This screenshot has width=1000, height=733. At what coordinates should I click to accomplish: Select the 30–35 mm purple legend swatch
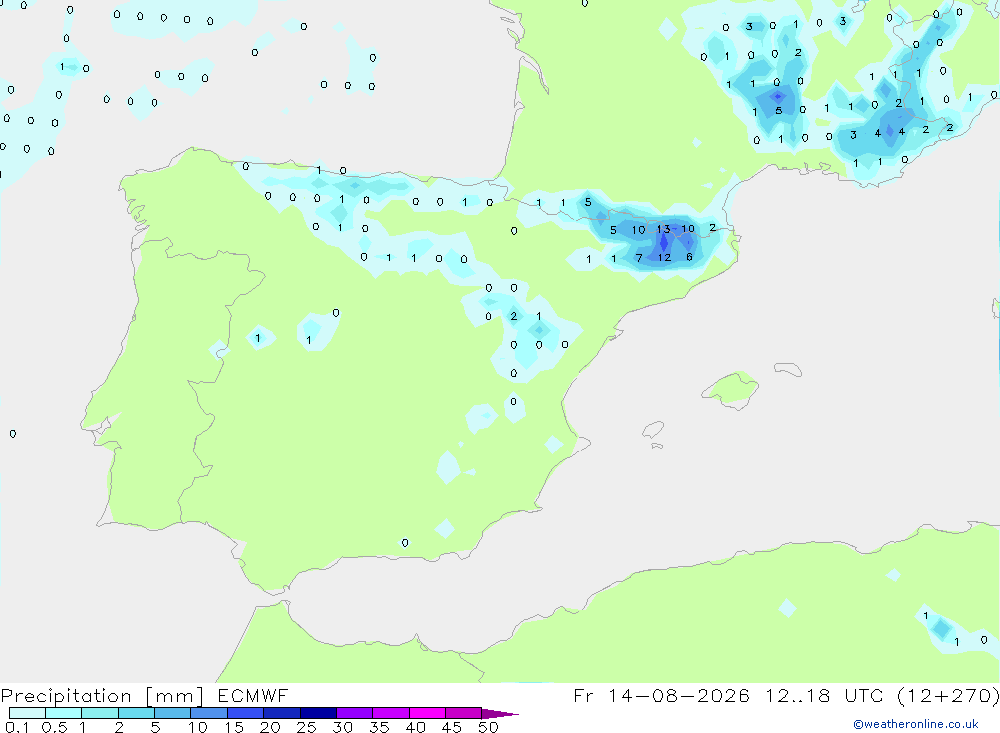[354, 713]
